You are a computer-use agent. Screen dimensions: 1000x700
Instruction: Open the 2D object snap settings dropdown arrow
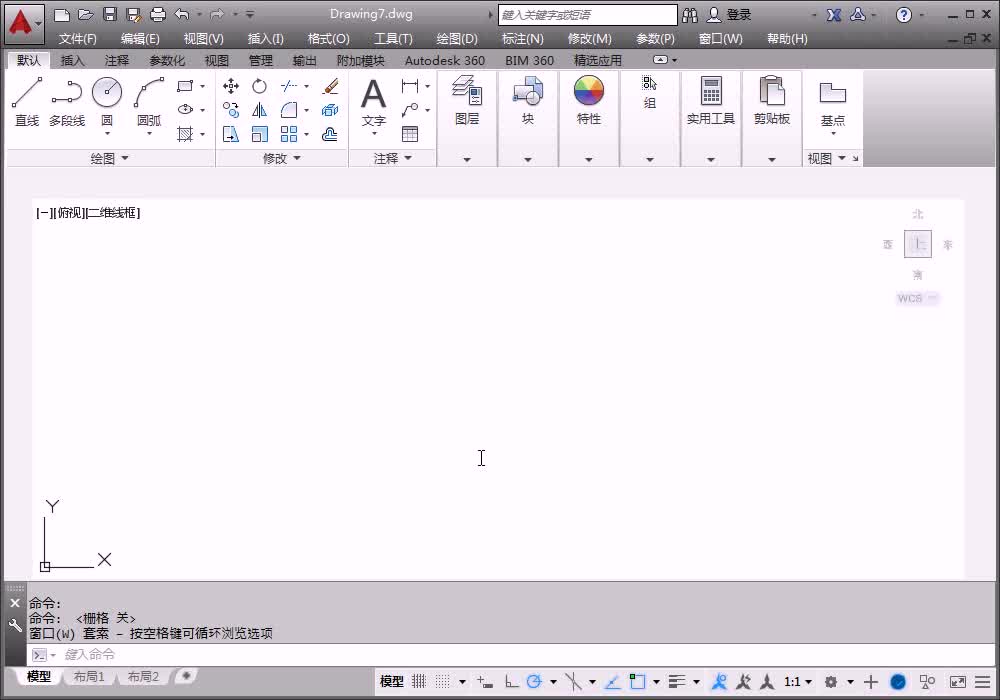click(656, 682)
